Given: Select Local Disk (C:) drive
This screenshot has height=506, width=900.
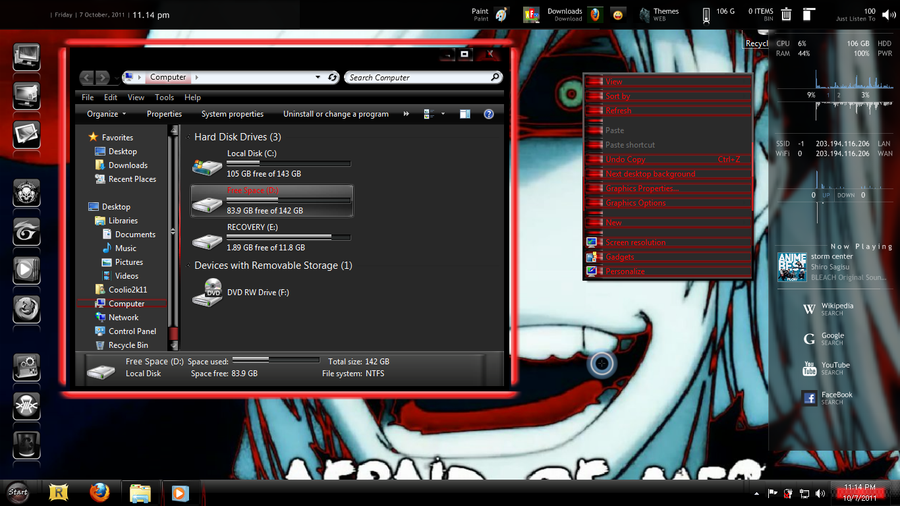Looking at the screenshot, I should click(271, 164).
